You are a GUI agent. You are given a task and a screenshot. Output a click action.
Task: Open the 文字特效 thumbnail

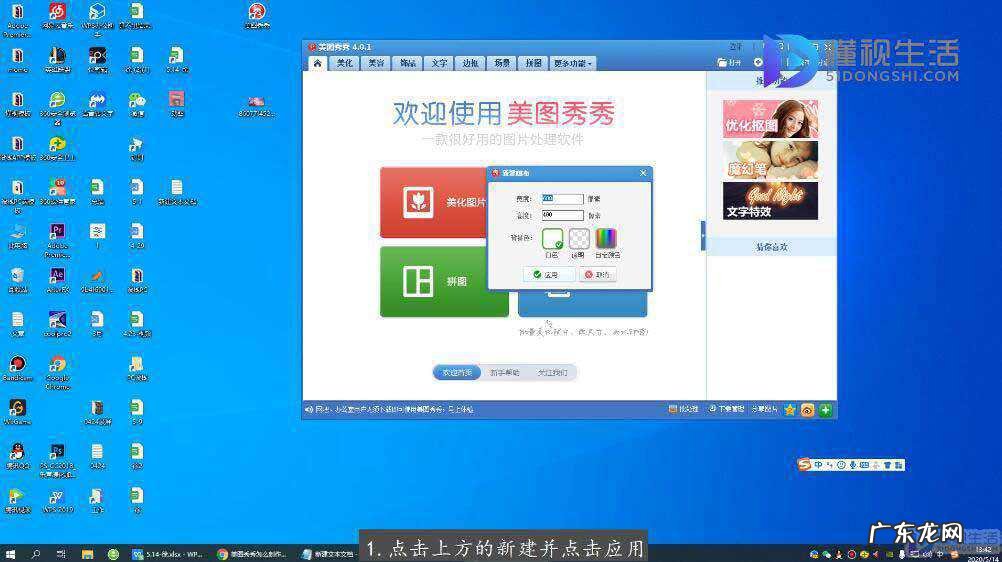pos(770,201)
